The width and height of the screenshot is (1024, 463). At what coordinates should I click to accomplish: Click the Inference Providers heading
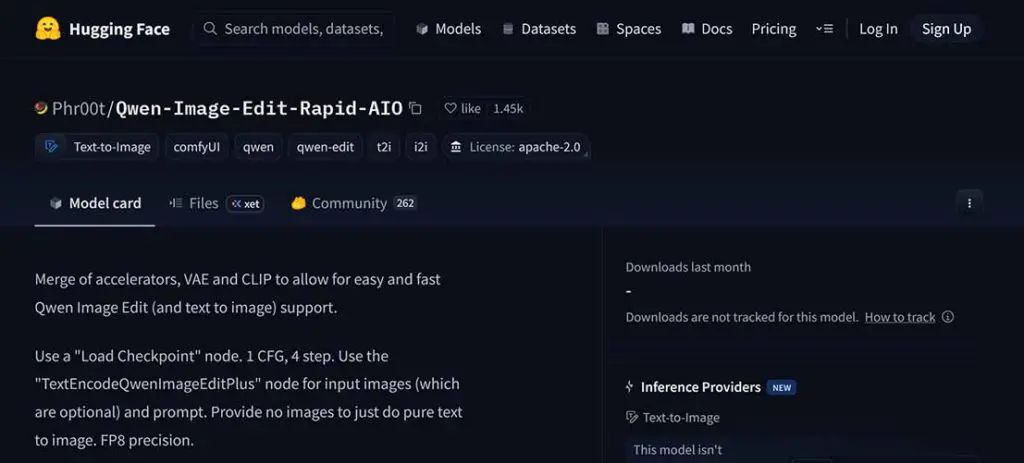tap(701, 387)
